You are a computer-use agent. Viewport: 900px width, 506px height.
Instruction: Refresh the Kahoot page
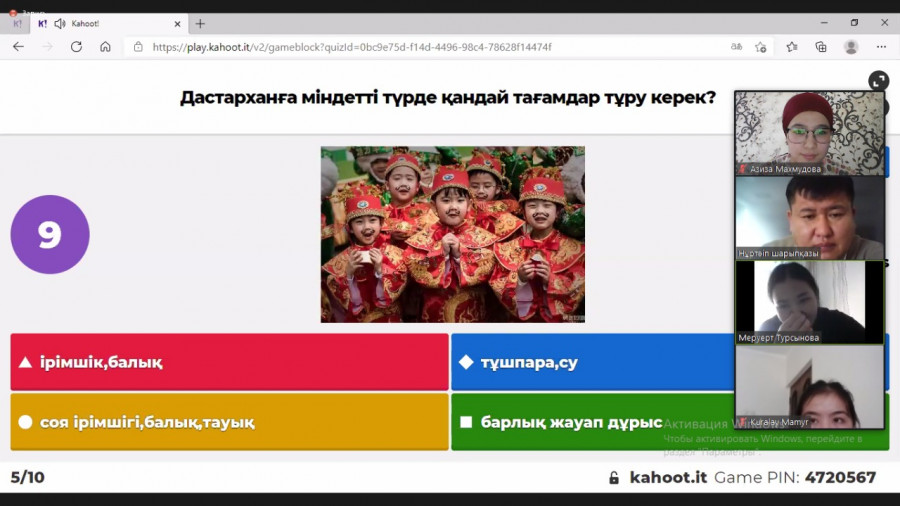tap(76, 47)
